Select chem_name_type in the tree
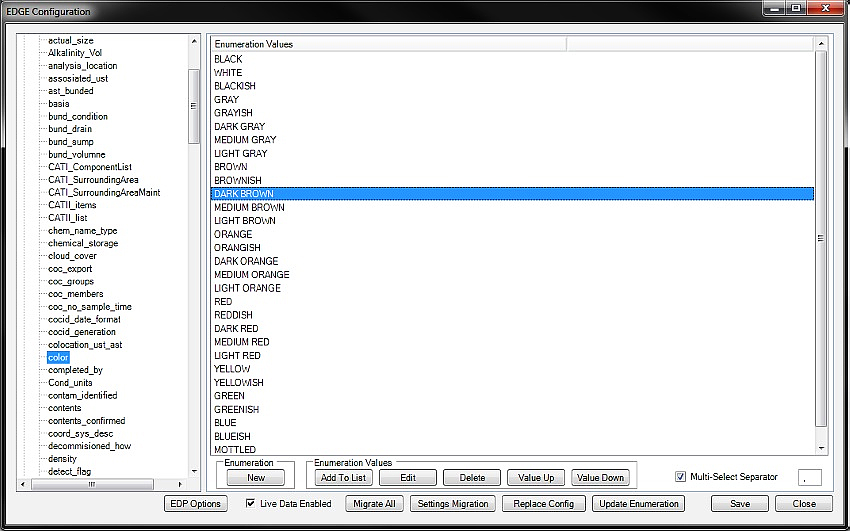 (82, 230)
